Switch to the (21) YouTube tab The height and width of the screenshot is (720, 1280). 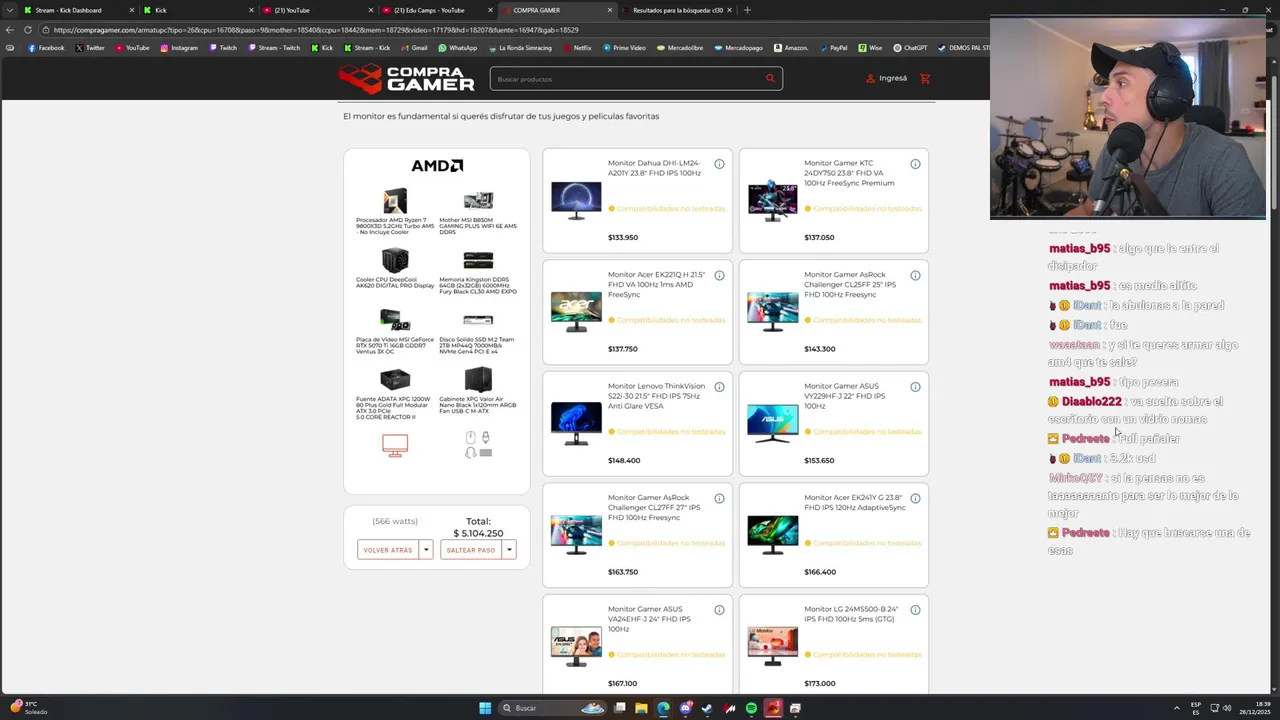click(318, 10)
